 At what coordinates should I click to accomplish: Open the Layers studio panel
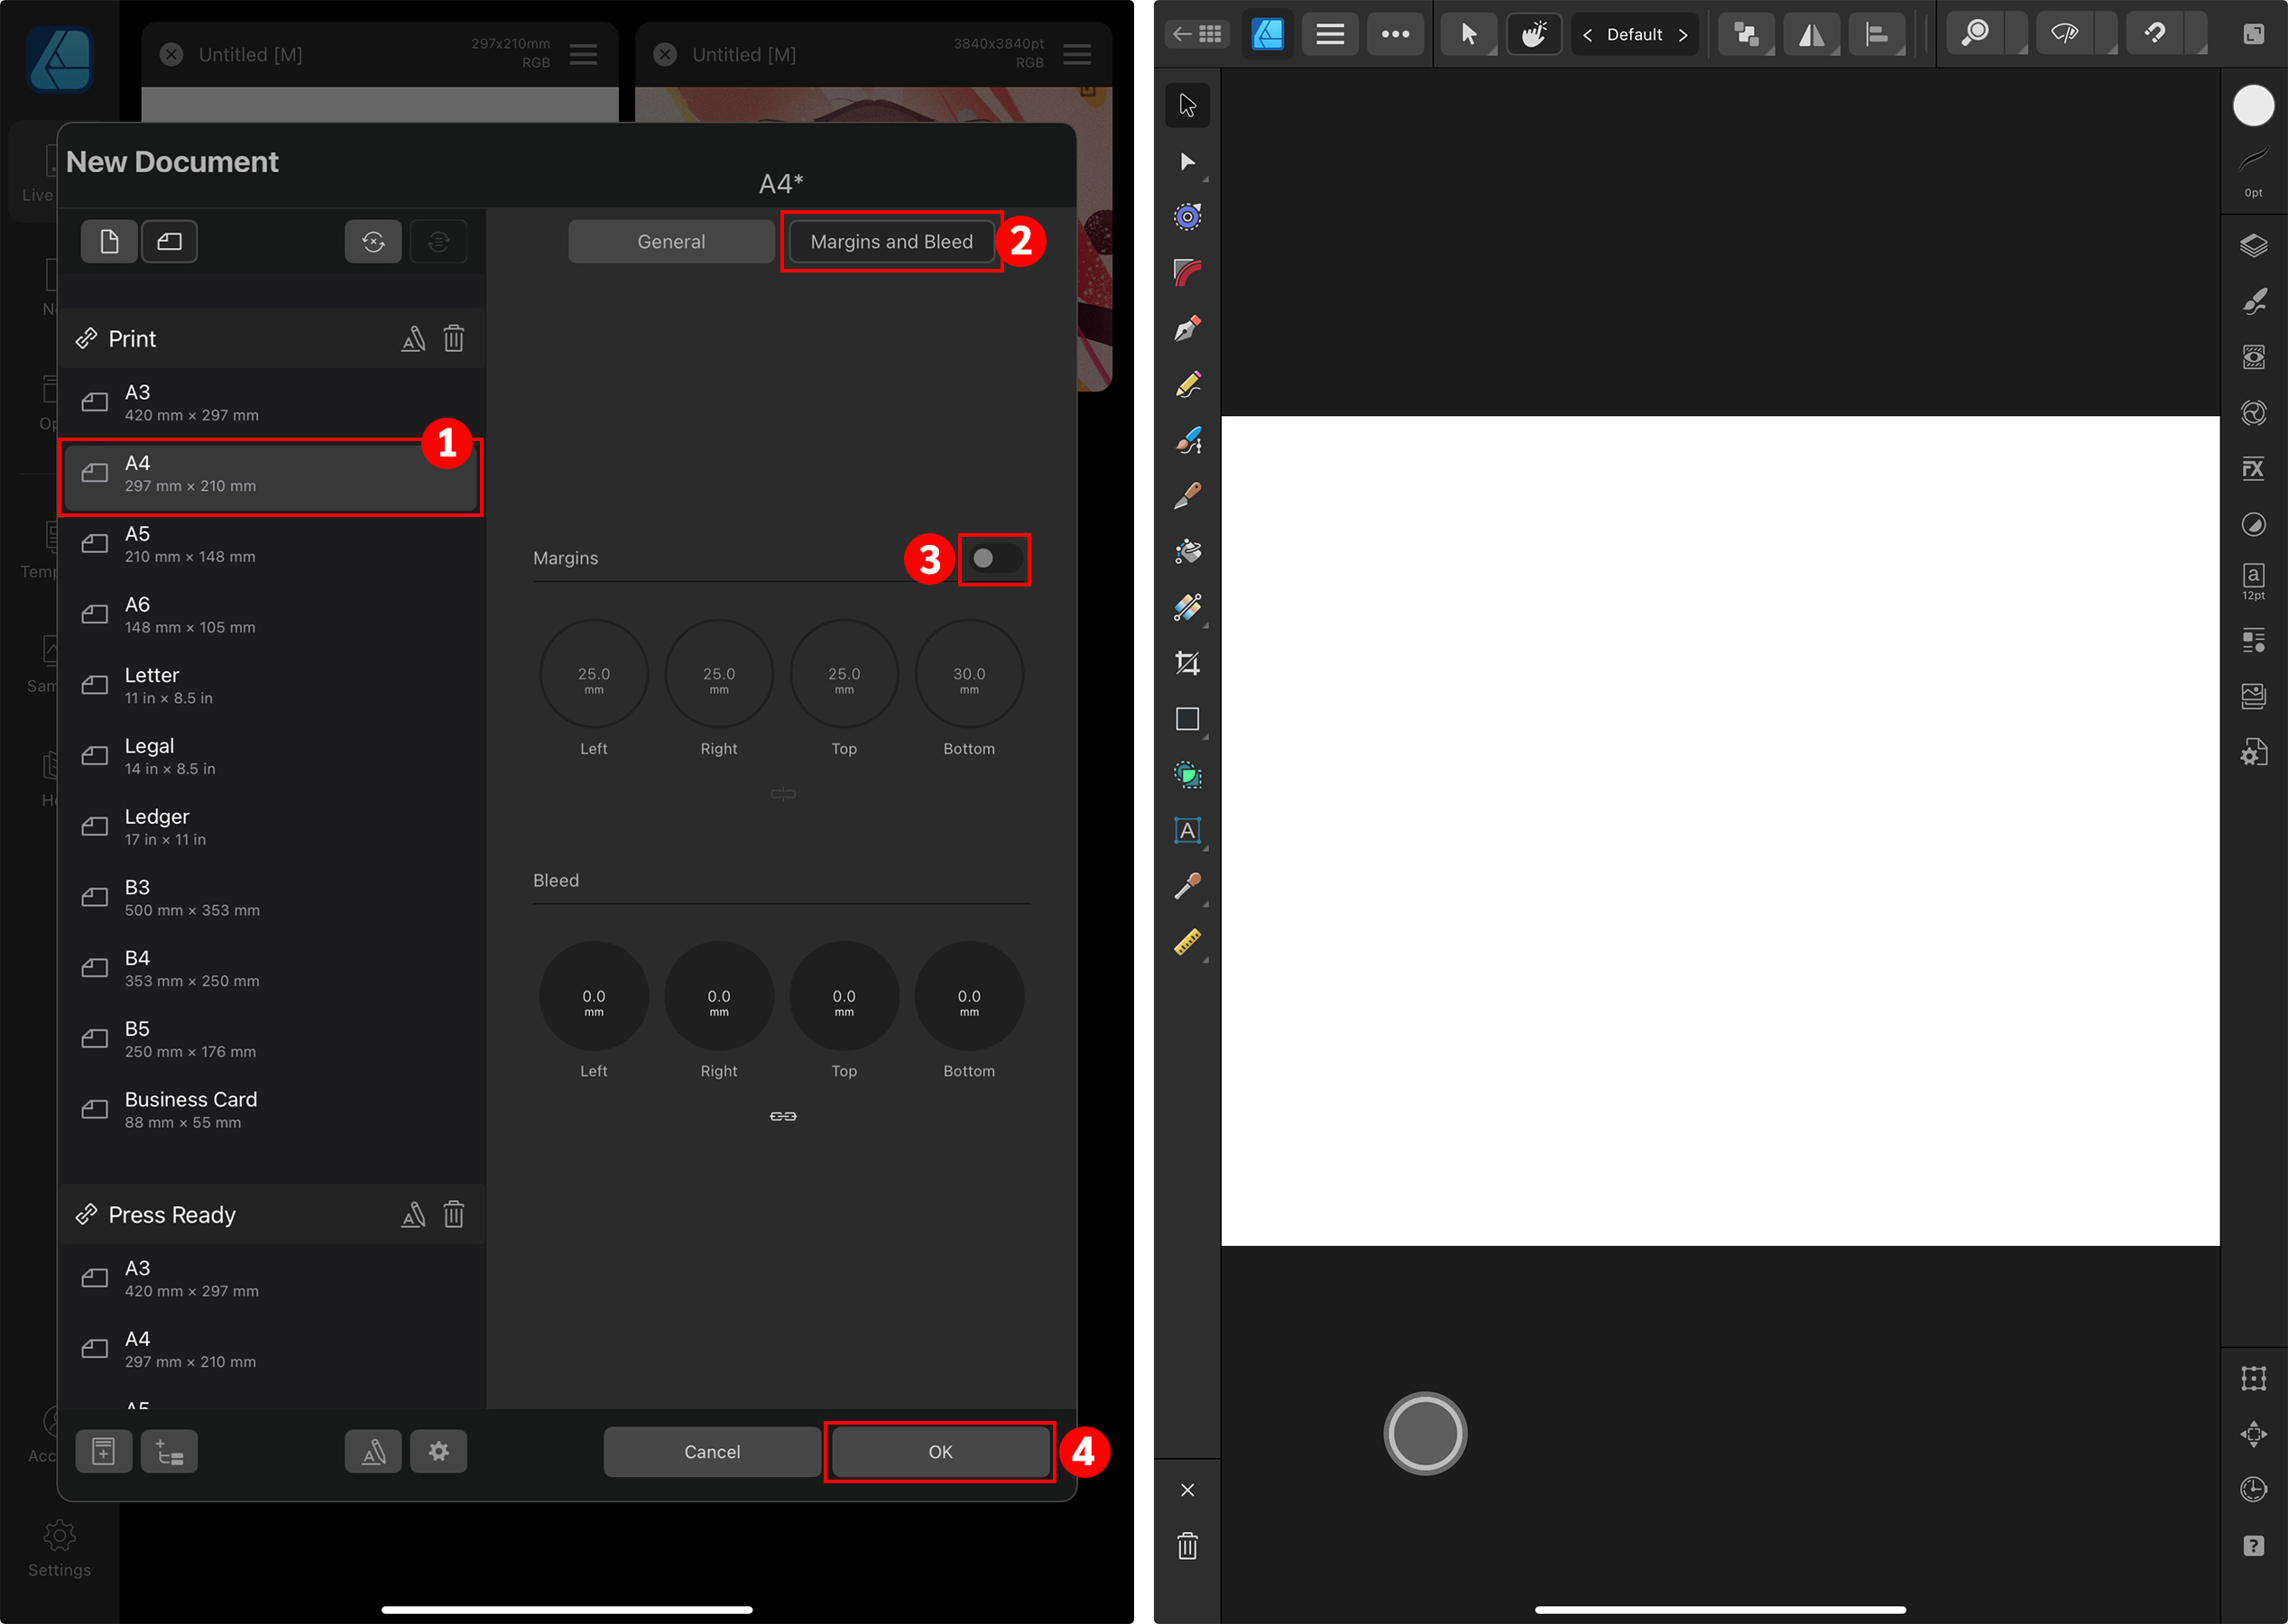pos(2253,246)
